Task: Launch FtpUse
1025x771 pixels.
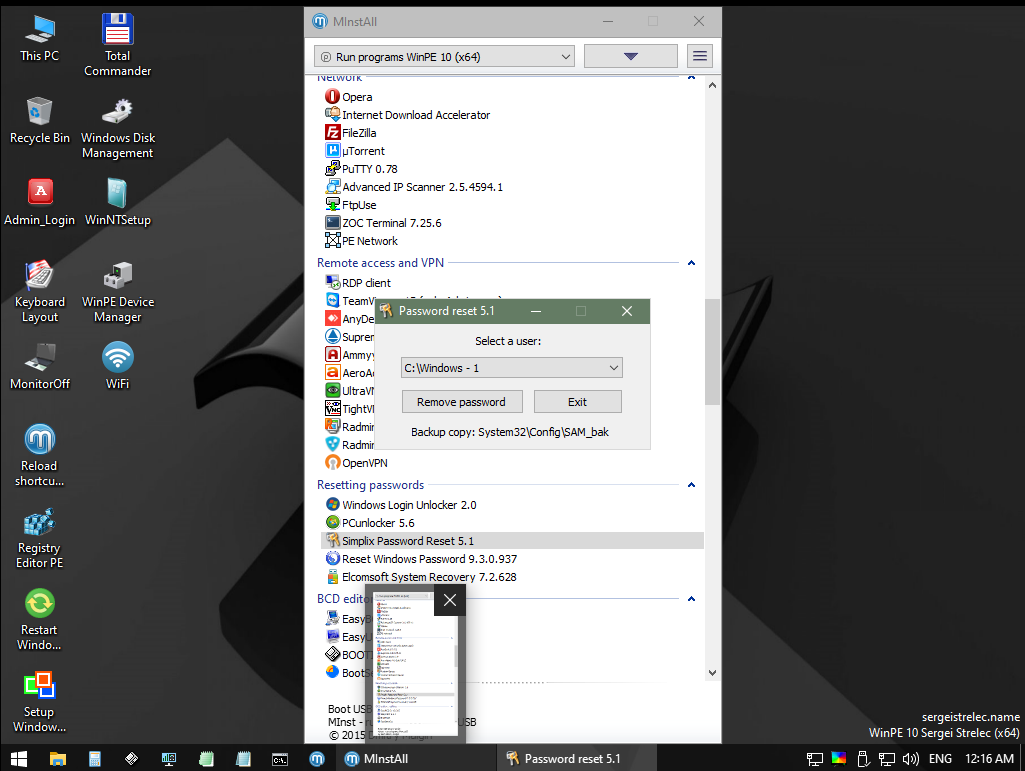Action: pyautogui.click(x=350, y=205)
